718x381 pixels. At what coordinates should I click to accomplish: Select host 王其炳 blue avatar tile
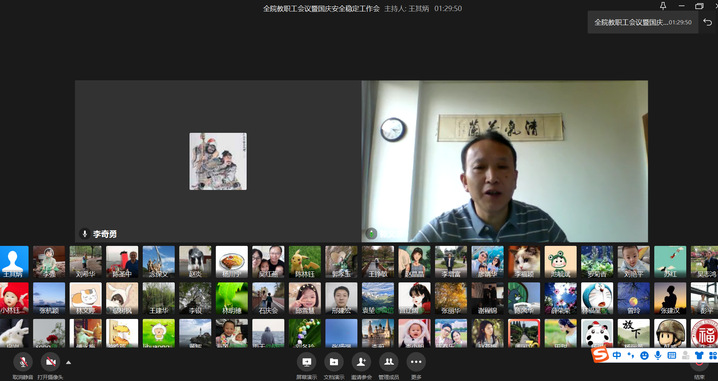(x=14, y=262)
